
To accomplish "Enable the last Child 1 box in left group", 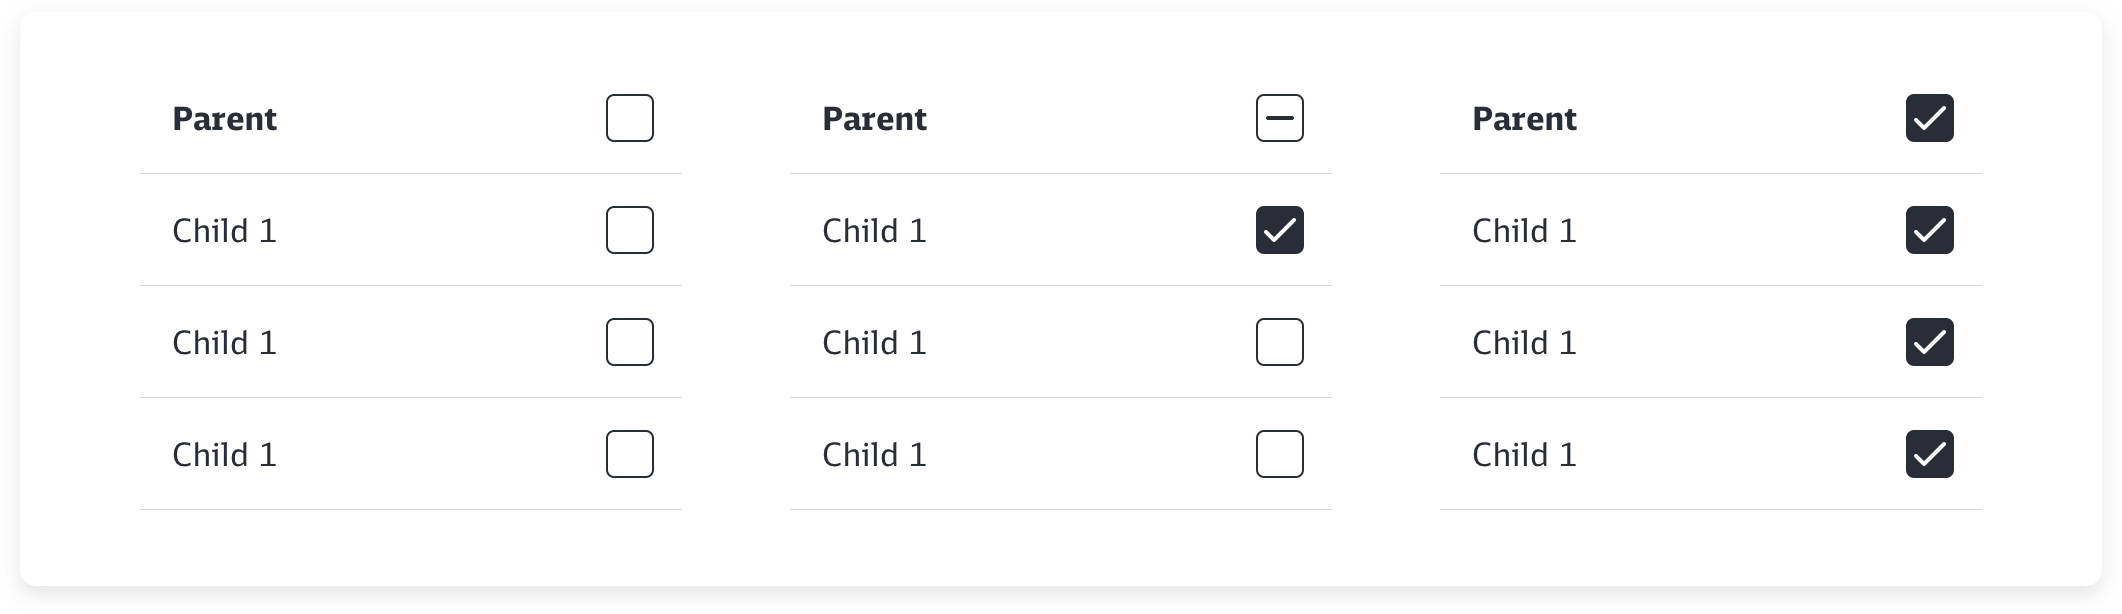I will [630, 454].
